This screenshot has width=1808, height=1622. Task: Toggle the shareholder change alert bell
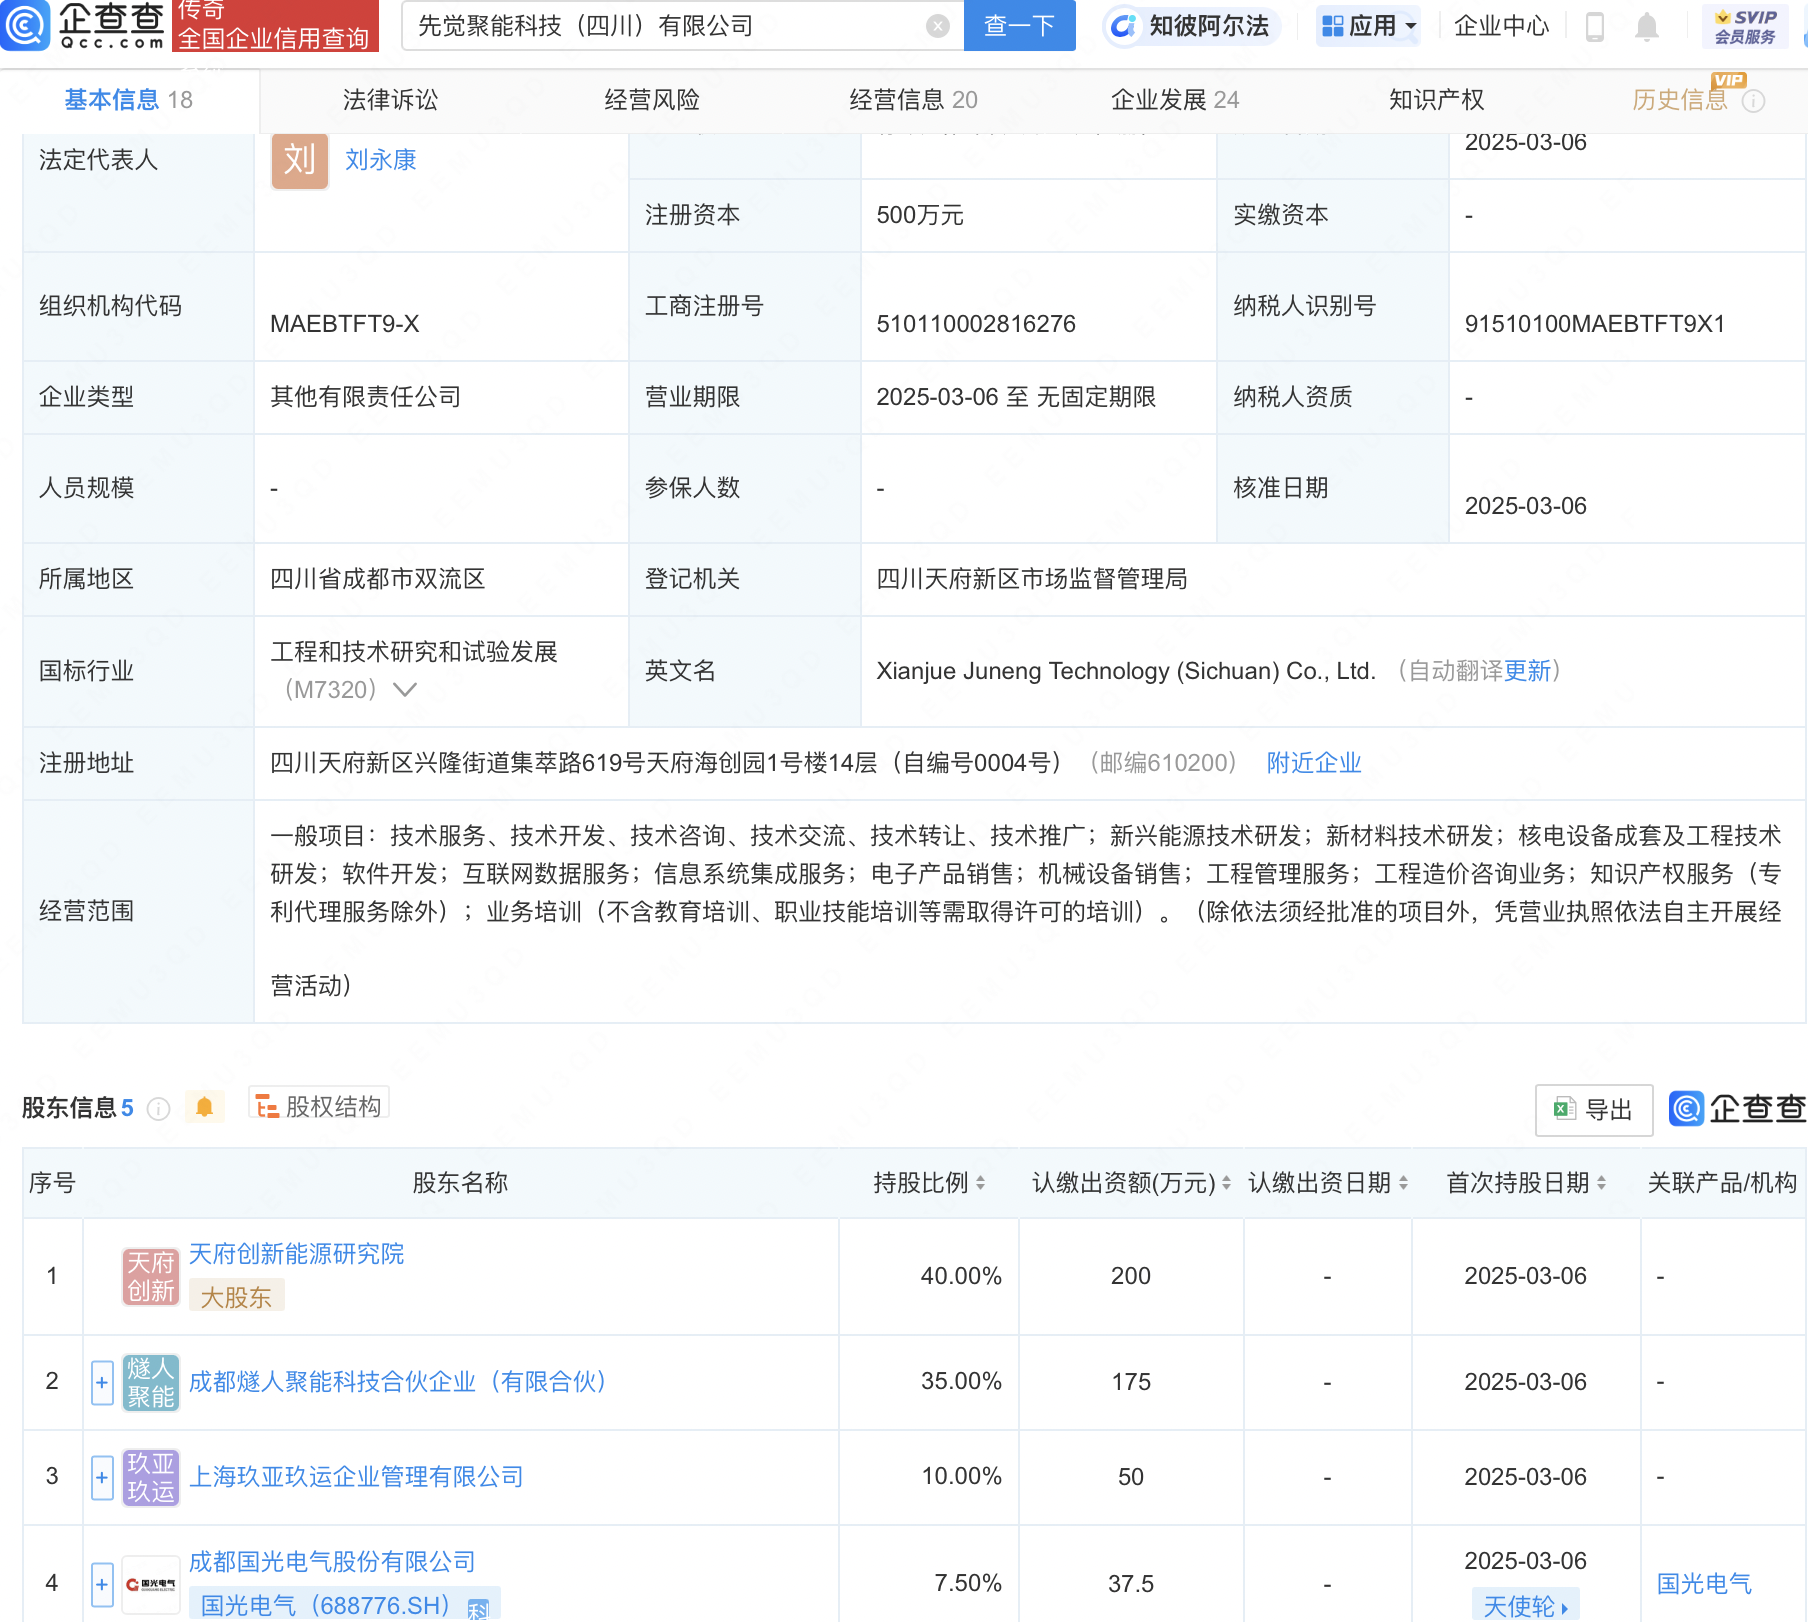(x=205, y=1107)
